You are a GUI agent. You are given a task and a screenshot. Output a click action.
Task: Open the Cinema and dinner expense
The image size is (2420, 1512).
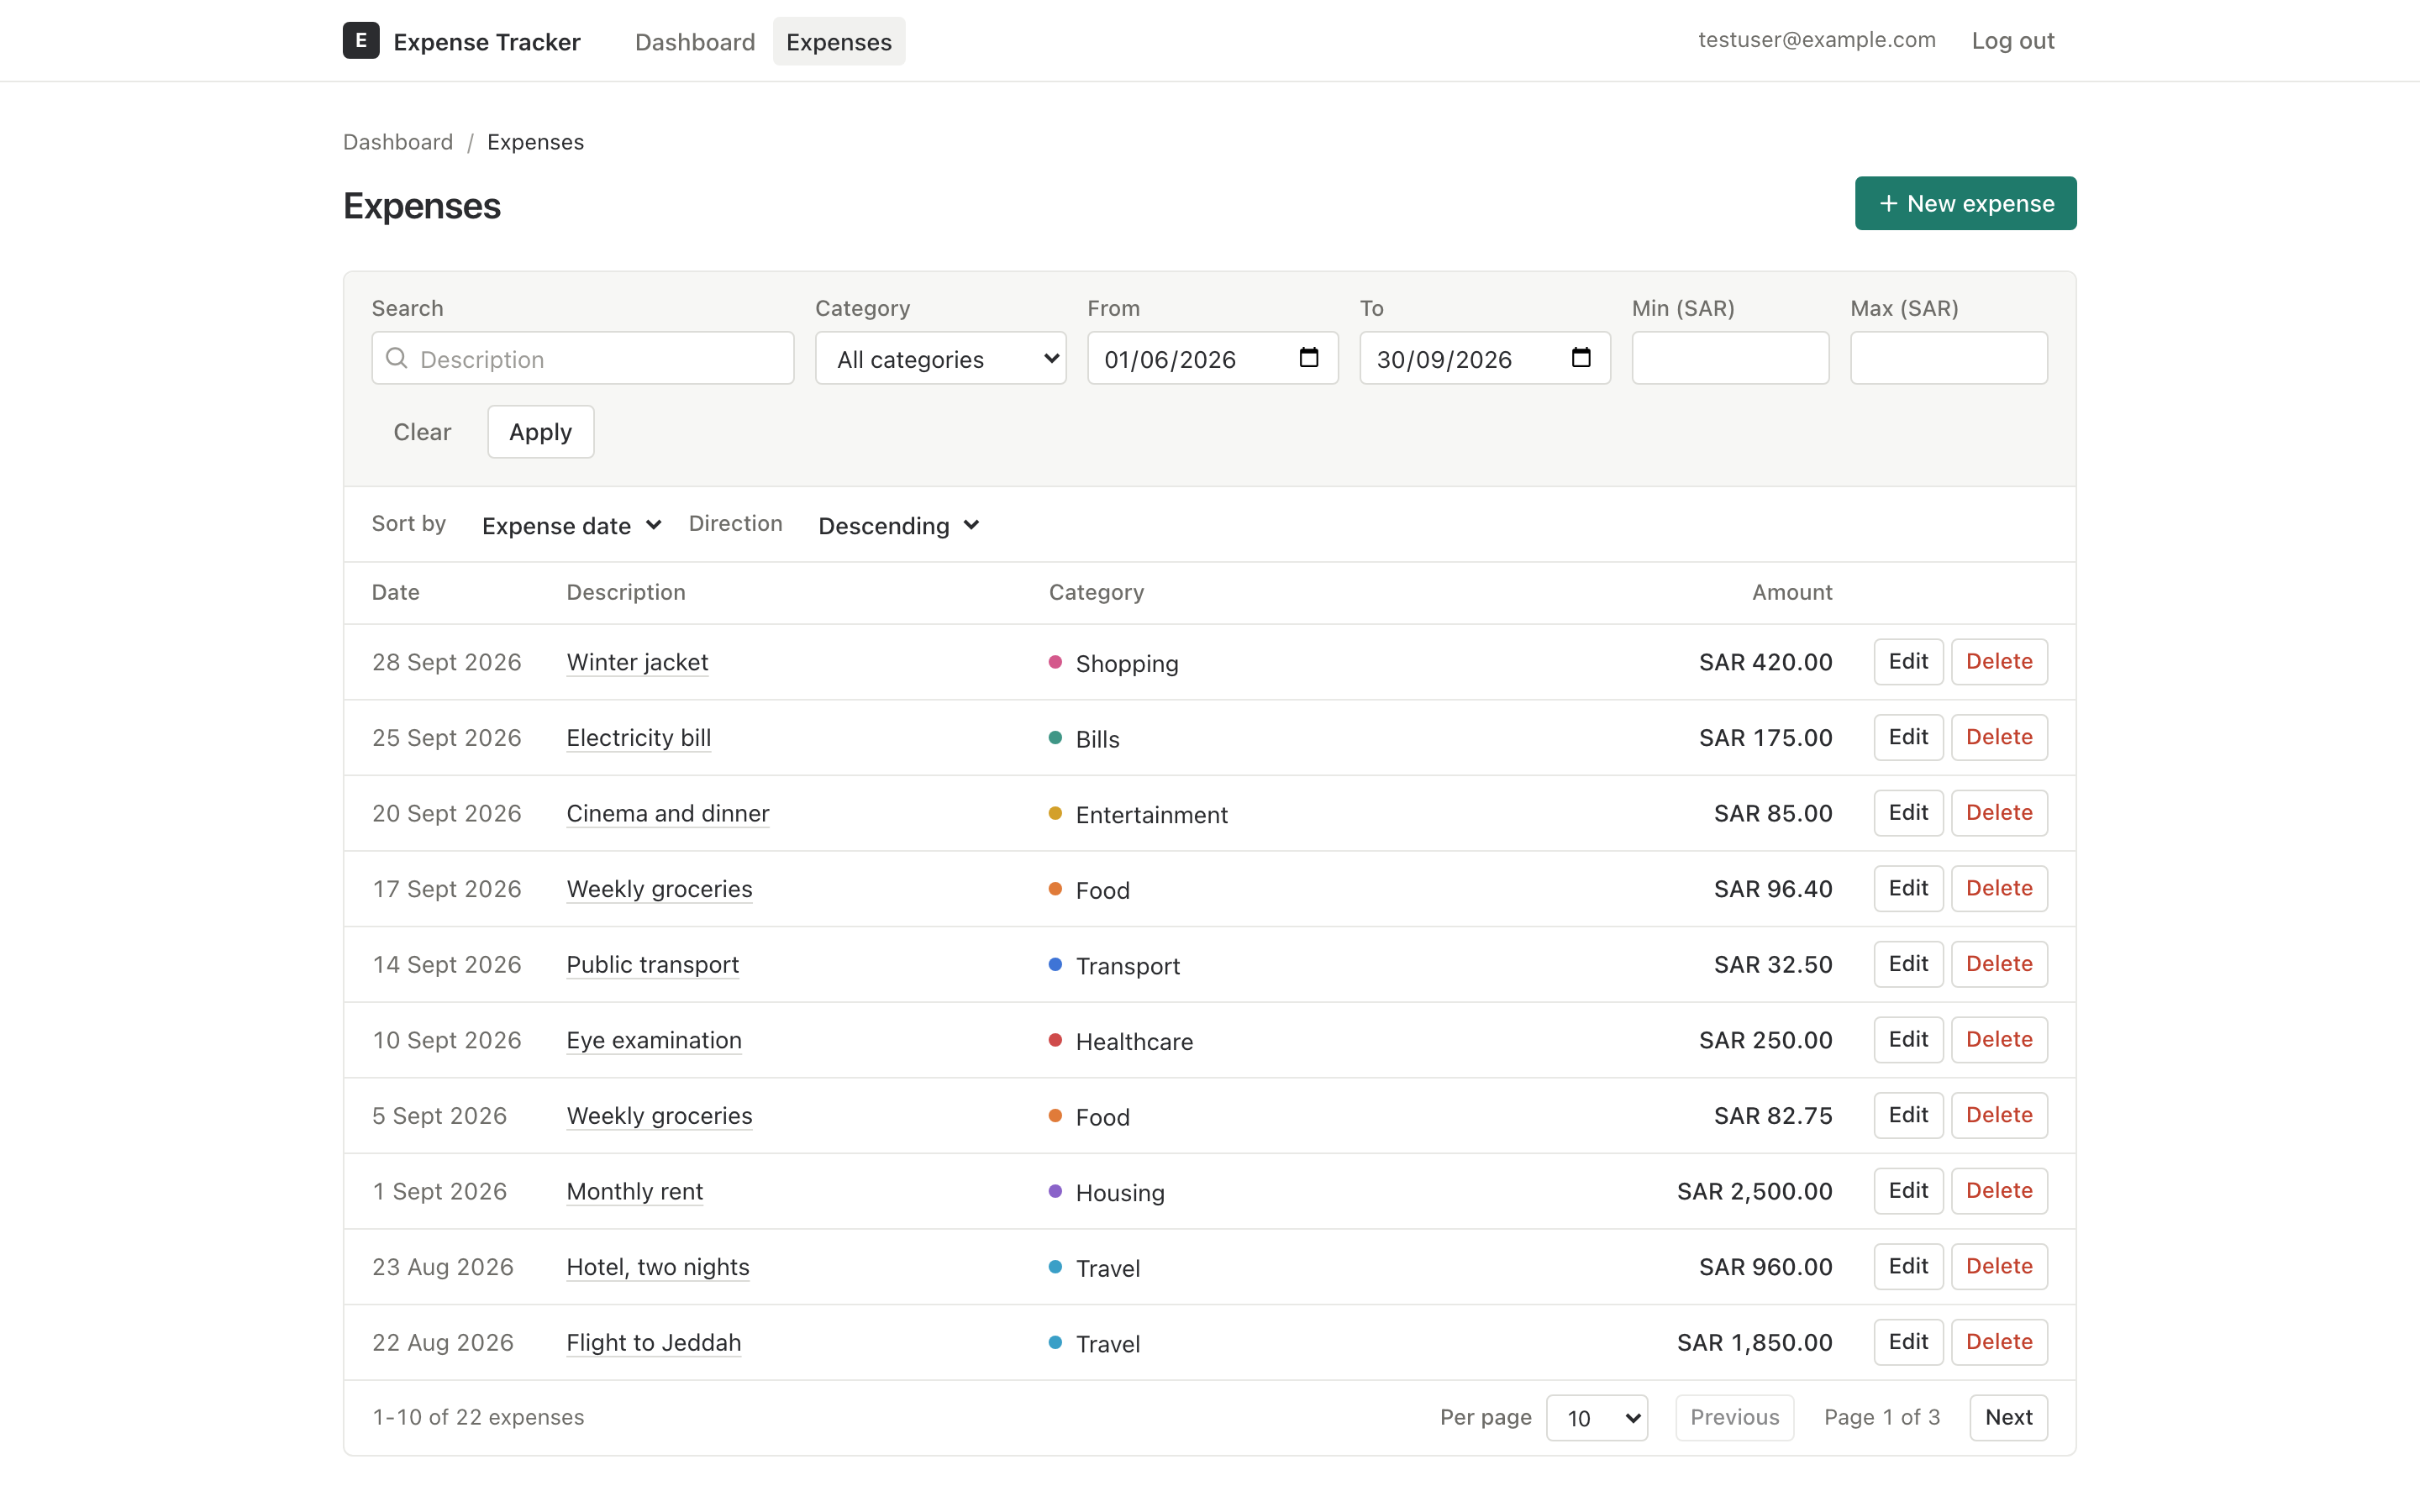tap(668, 813)
